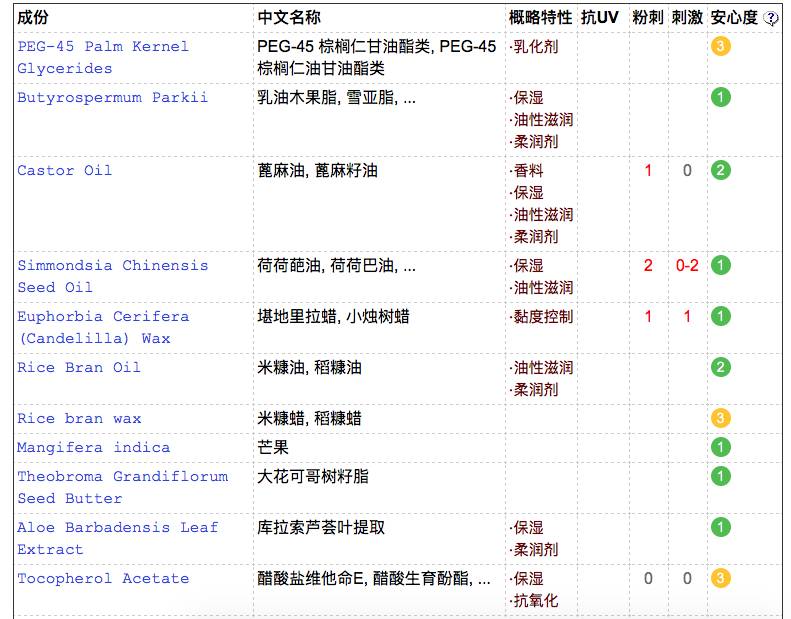Open Euphorbia Cerifera (Candelilla) Wax link
Screen dimensions: 791x619
103,327
